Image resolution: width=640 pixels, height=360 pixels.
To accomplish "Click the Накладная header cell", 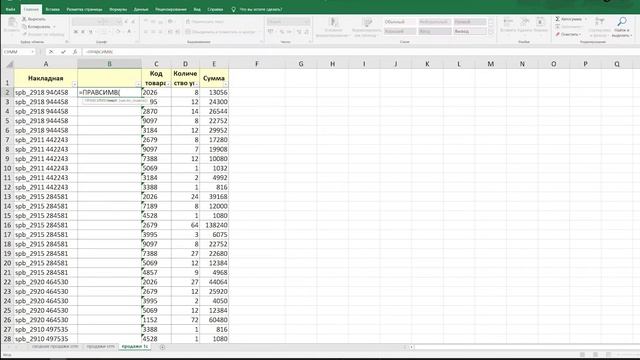I will tap(46, 78).
